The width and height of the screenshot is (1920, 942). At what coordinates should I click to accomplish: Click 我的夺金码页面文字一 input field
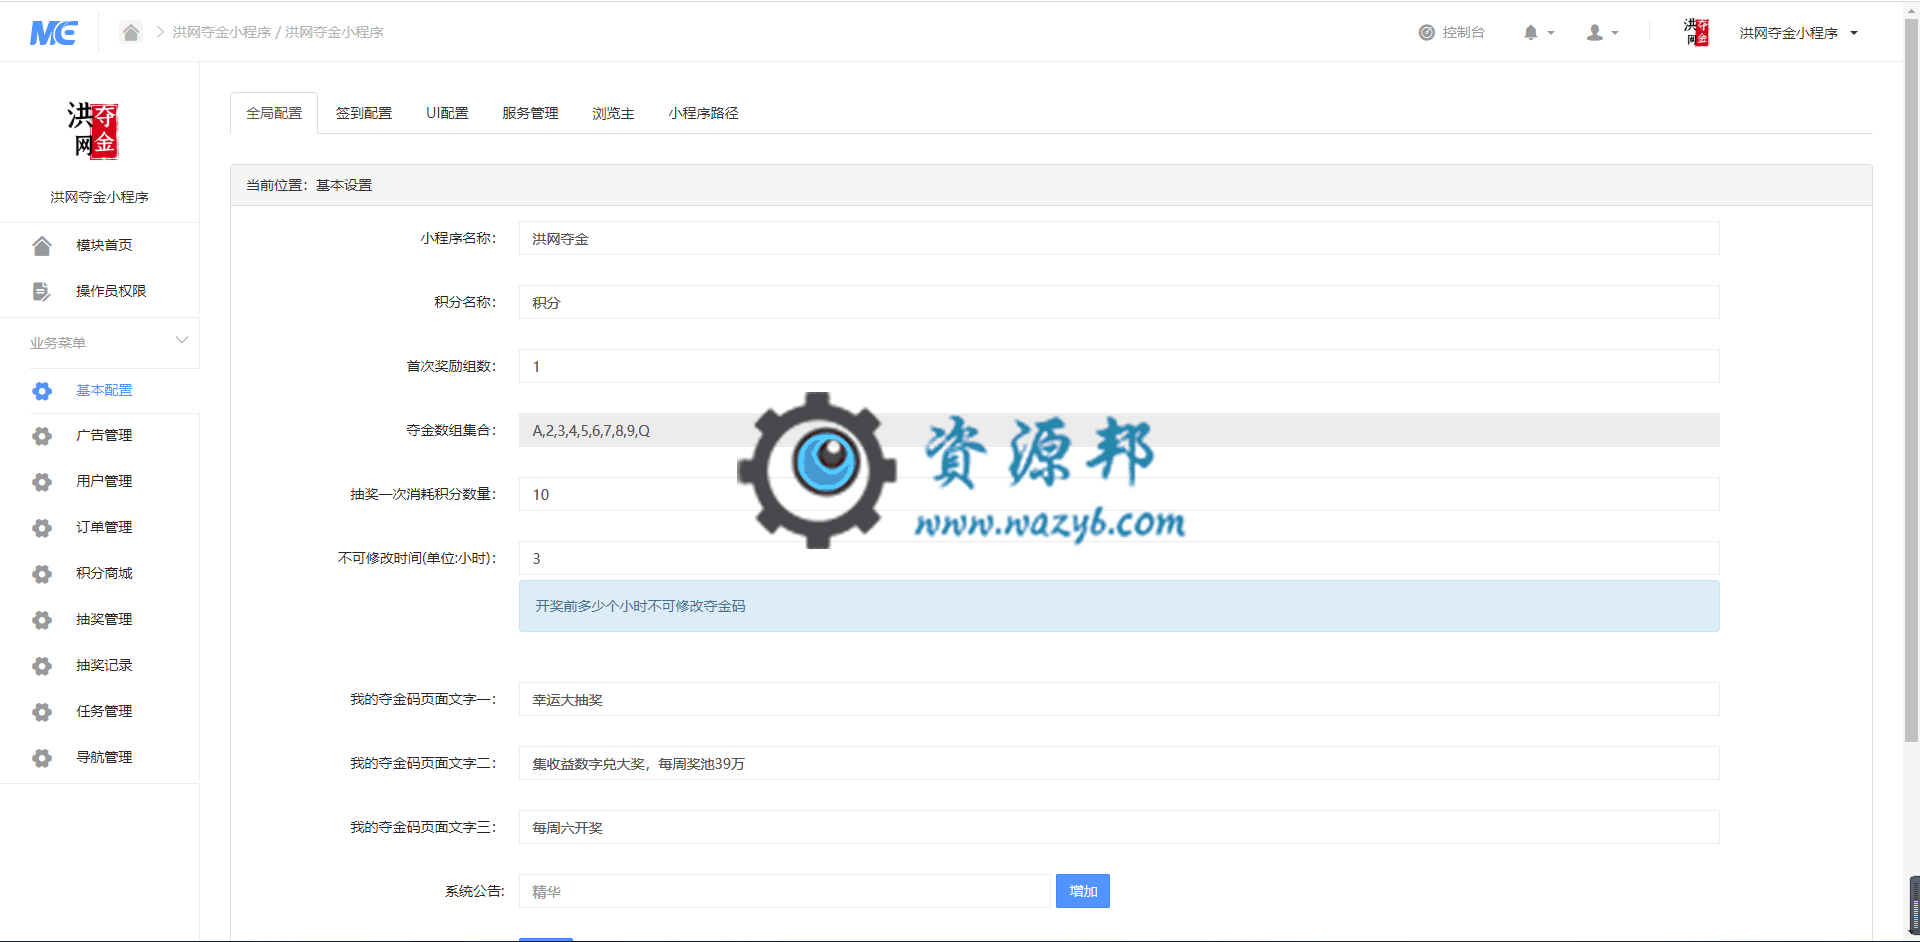tap(1119, 699)
